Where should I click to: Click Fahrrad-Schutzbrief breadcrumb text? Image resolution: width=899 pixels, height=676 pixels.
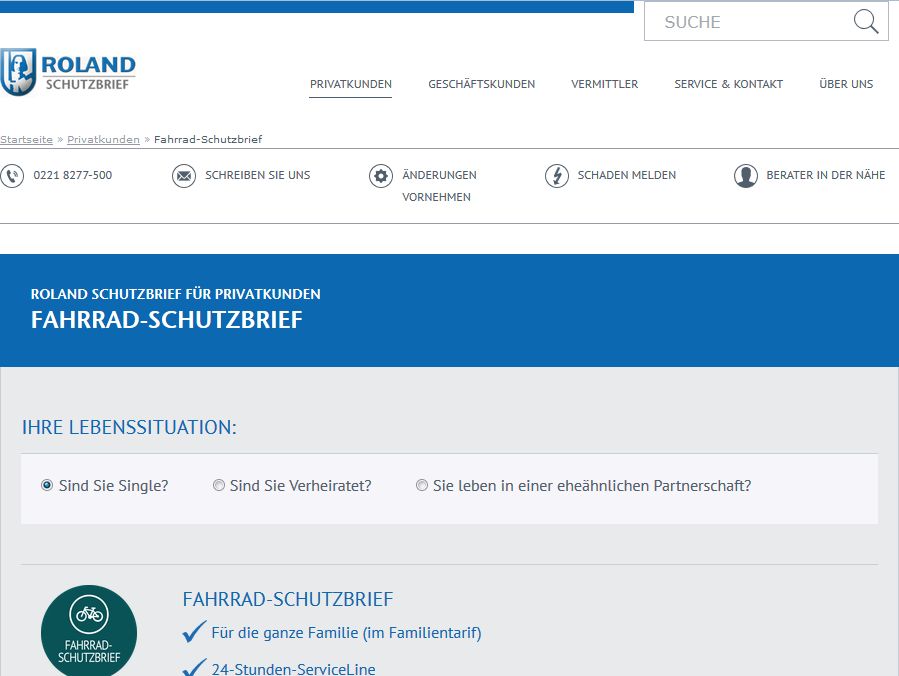208,139
